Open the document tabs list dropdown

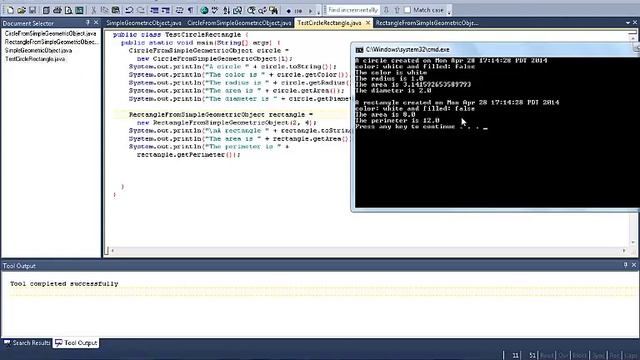[x=628, y=23]
